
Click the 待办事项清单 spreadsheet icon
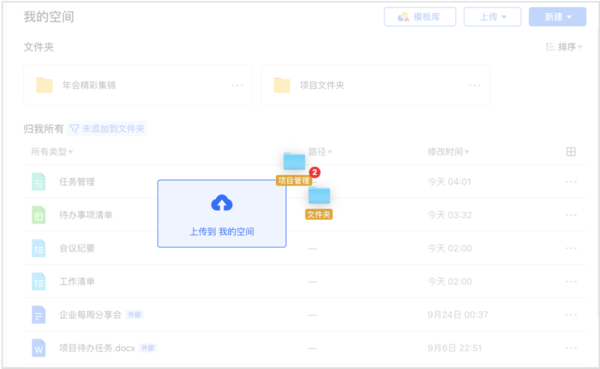coord(39,215)
